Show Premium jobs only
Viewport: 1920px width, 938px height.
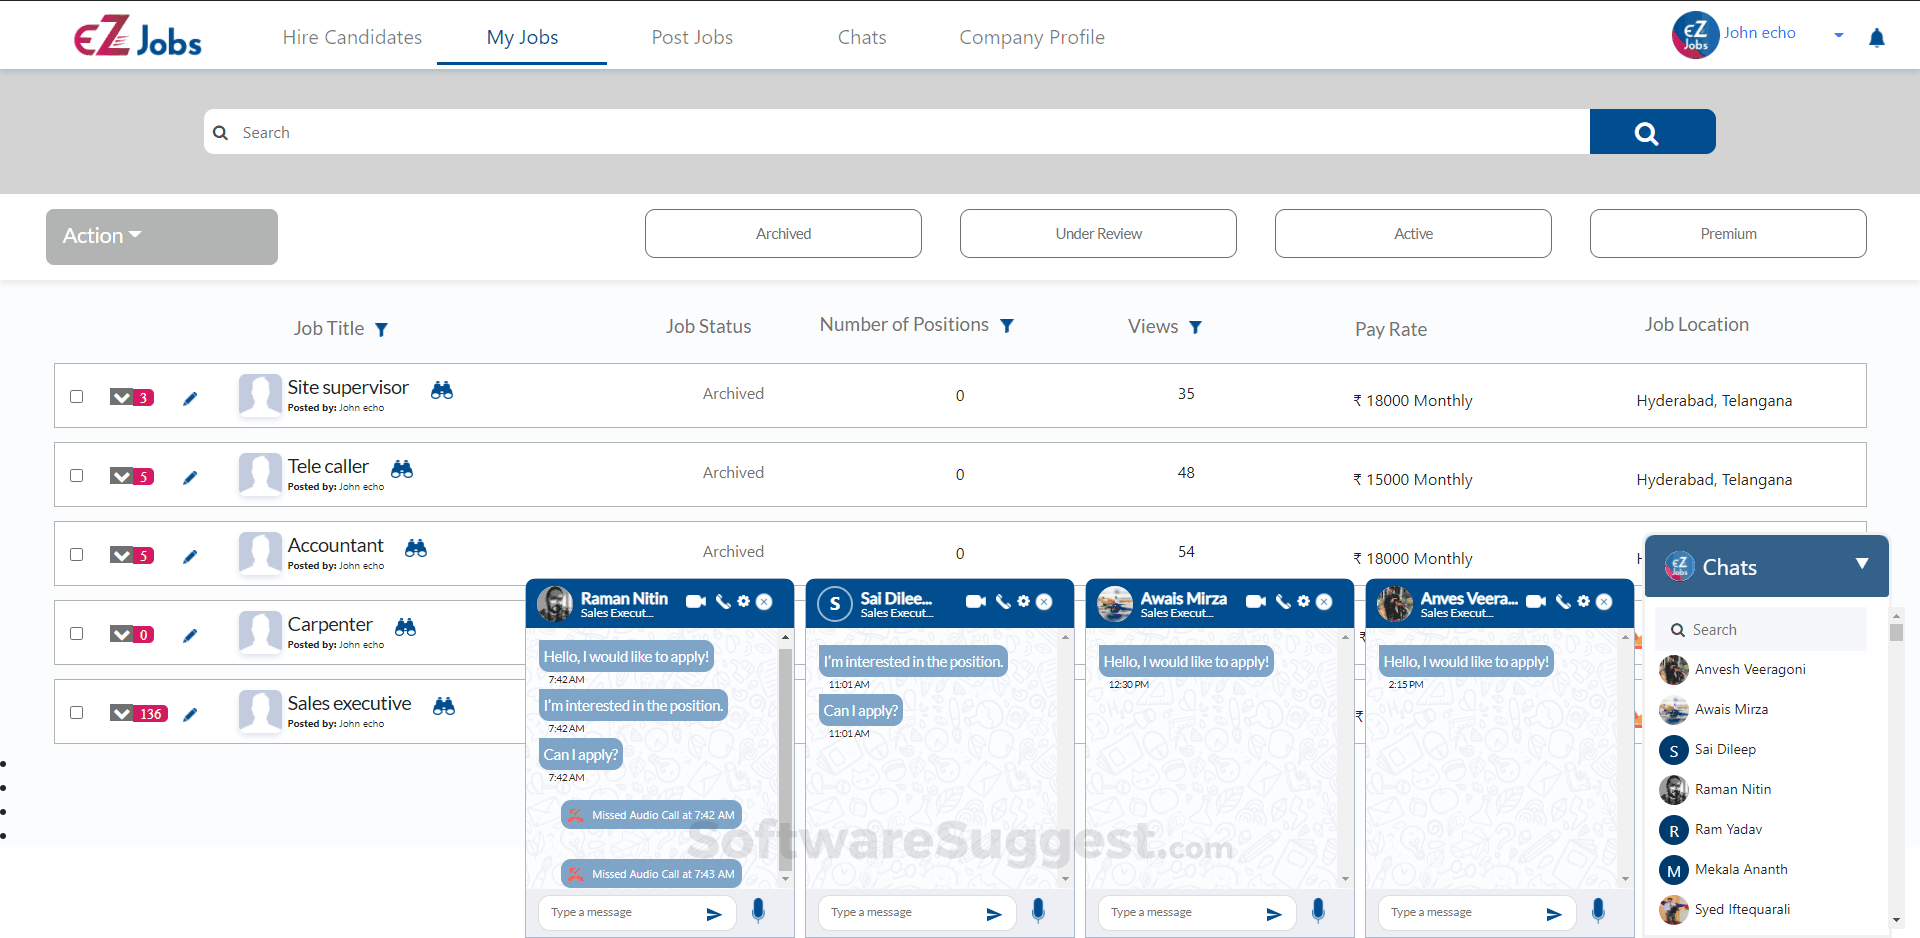pyautogui.click(x=1728, y=233)
